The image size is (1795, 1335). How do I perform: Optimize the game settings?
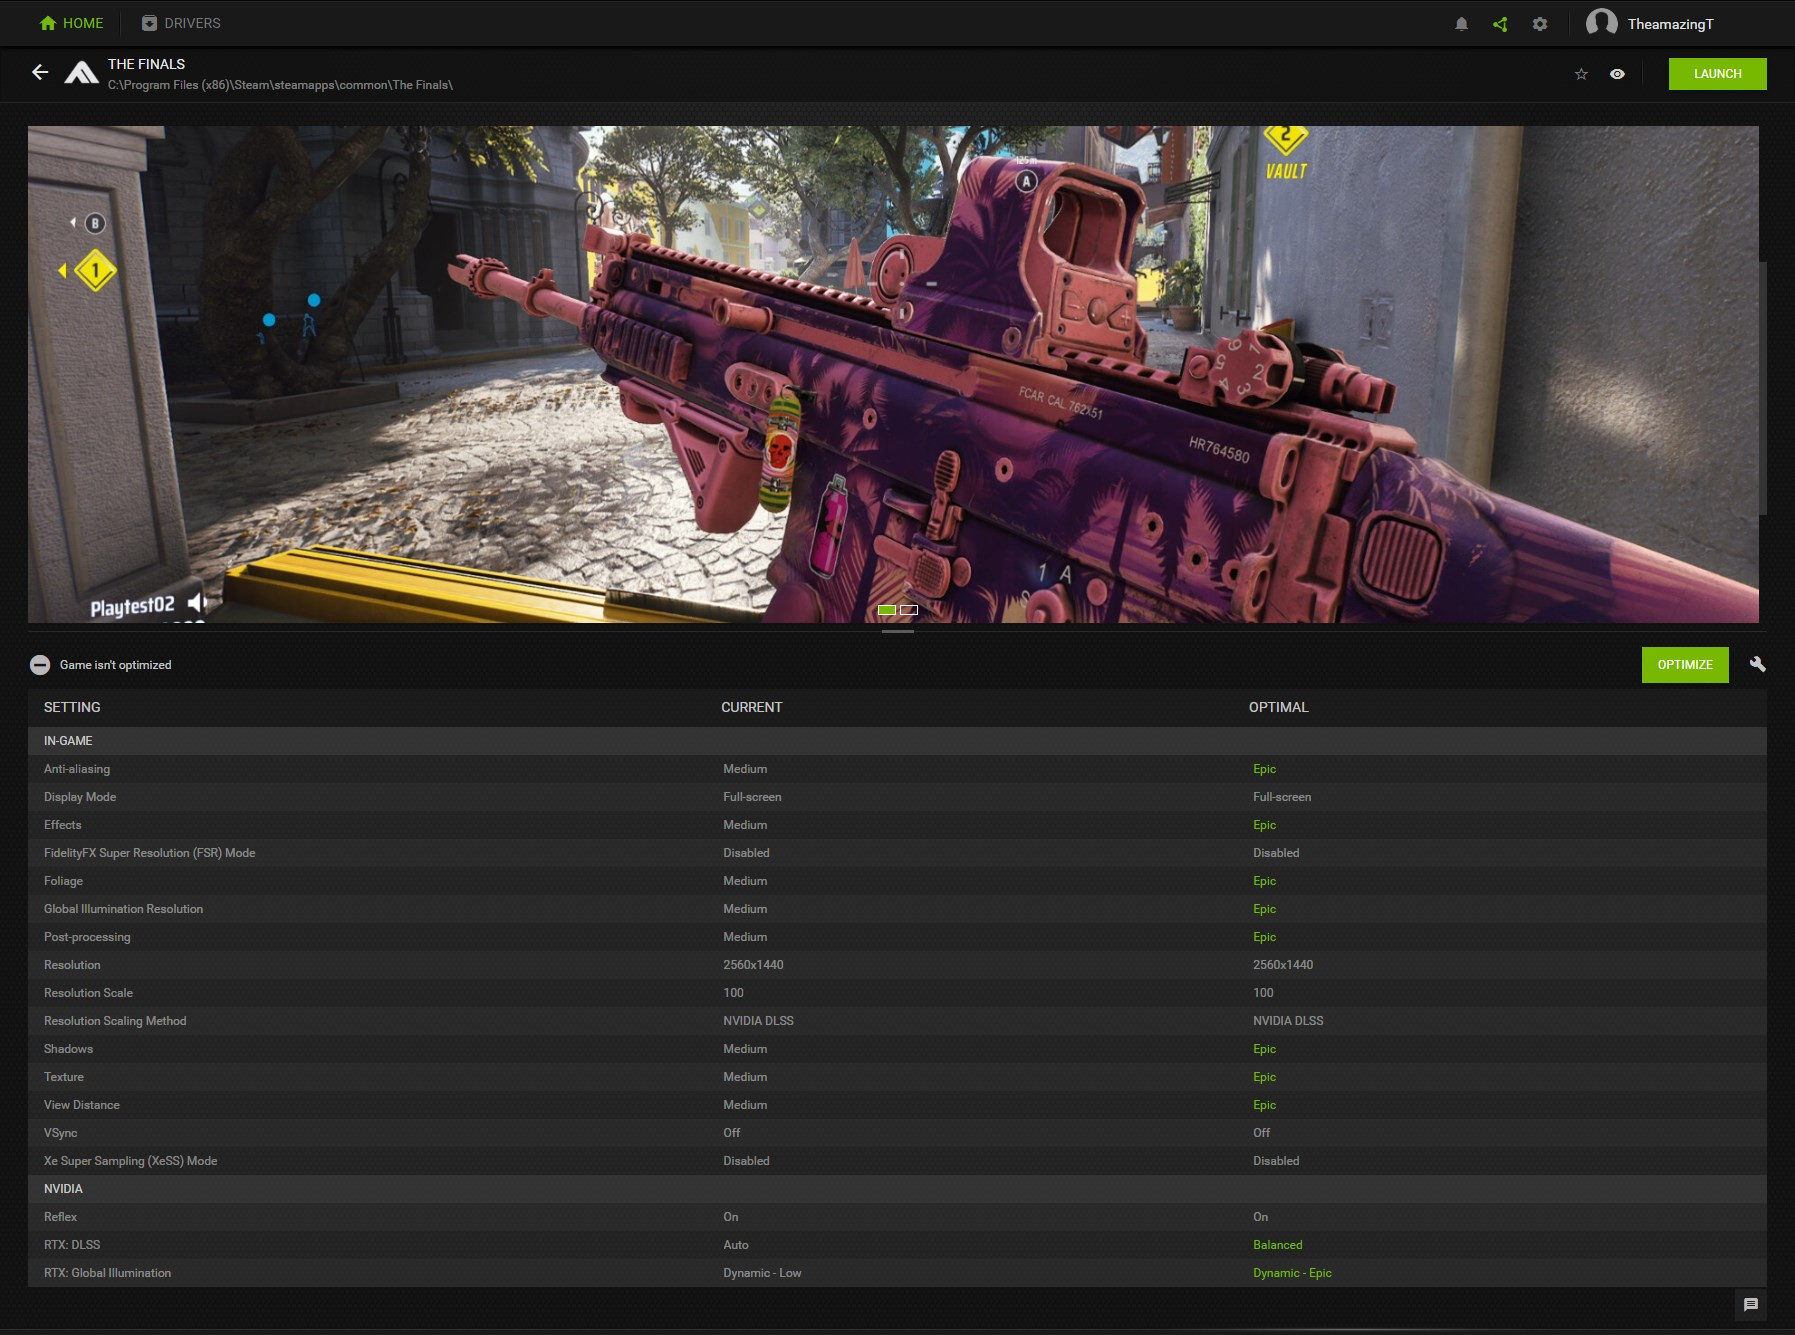tap(1684, 665)
